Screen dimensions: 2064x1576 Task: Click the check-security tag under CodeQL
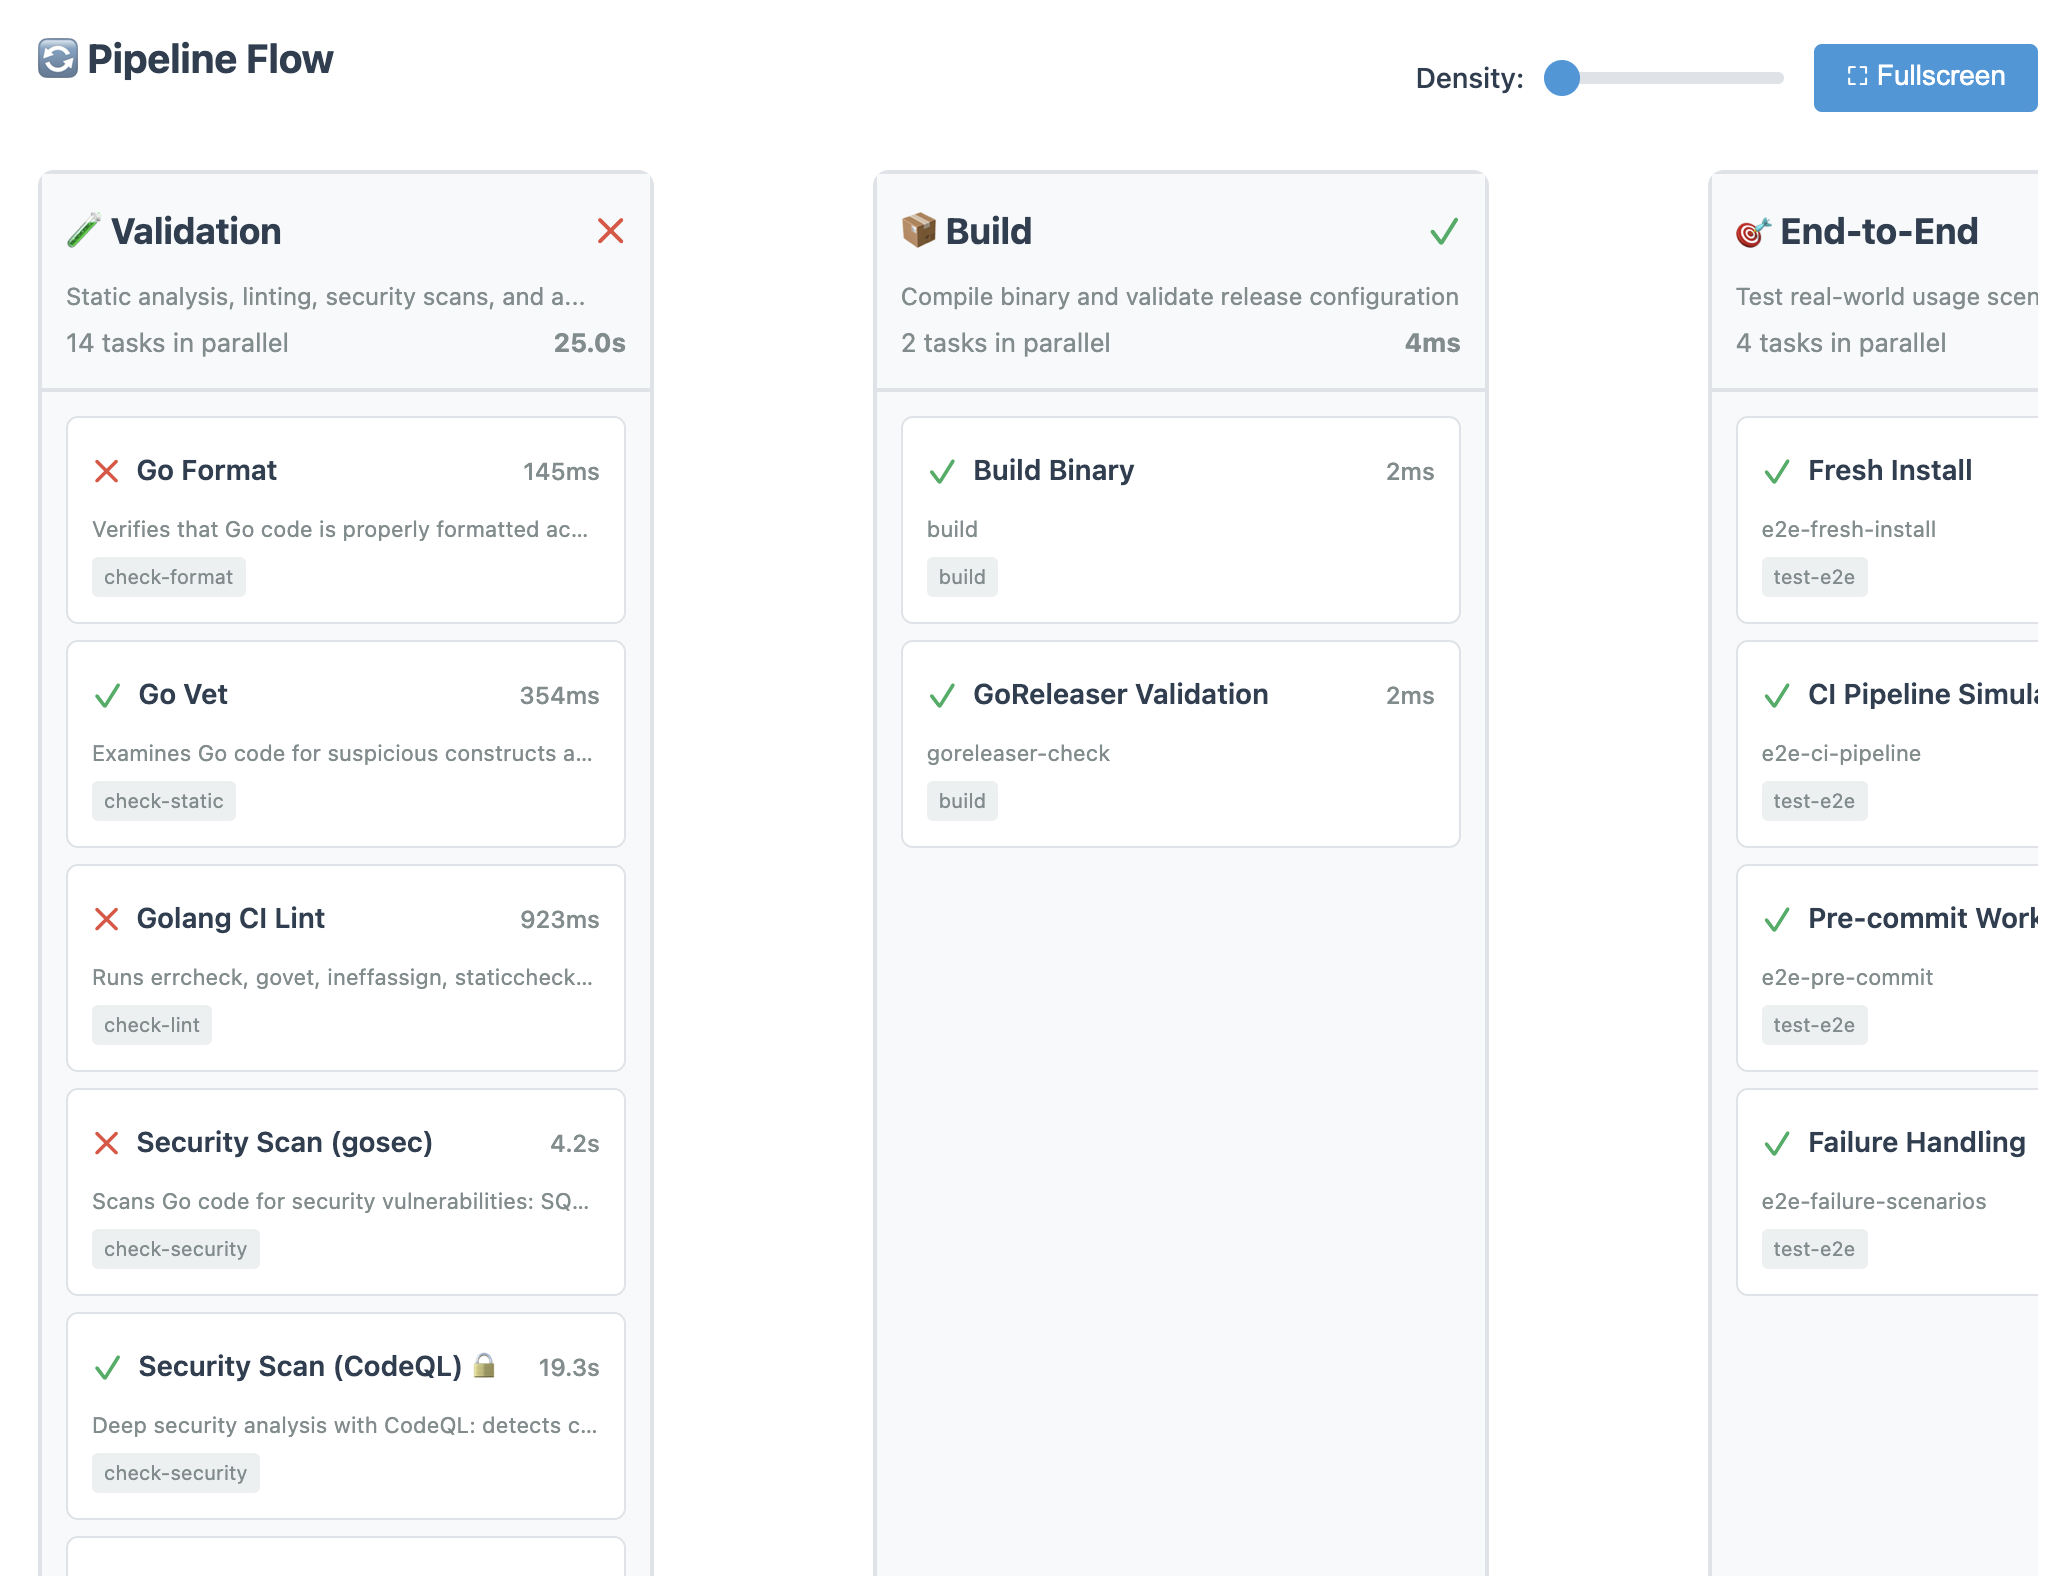[175, 1473]
